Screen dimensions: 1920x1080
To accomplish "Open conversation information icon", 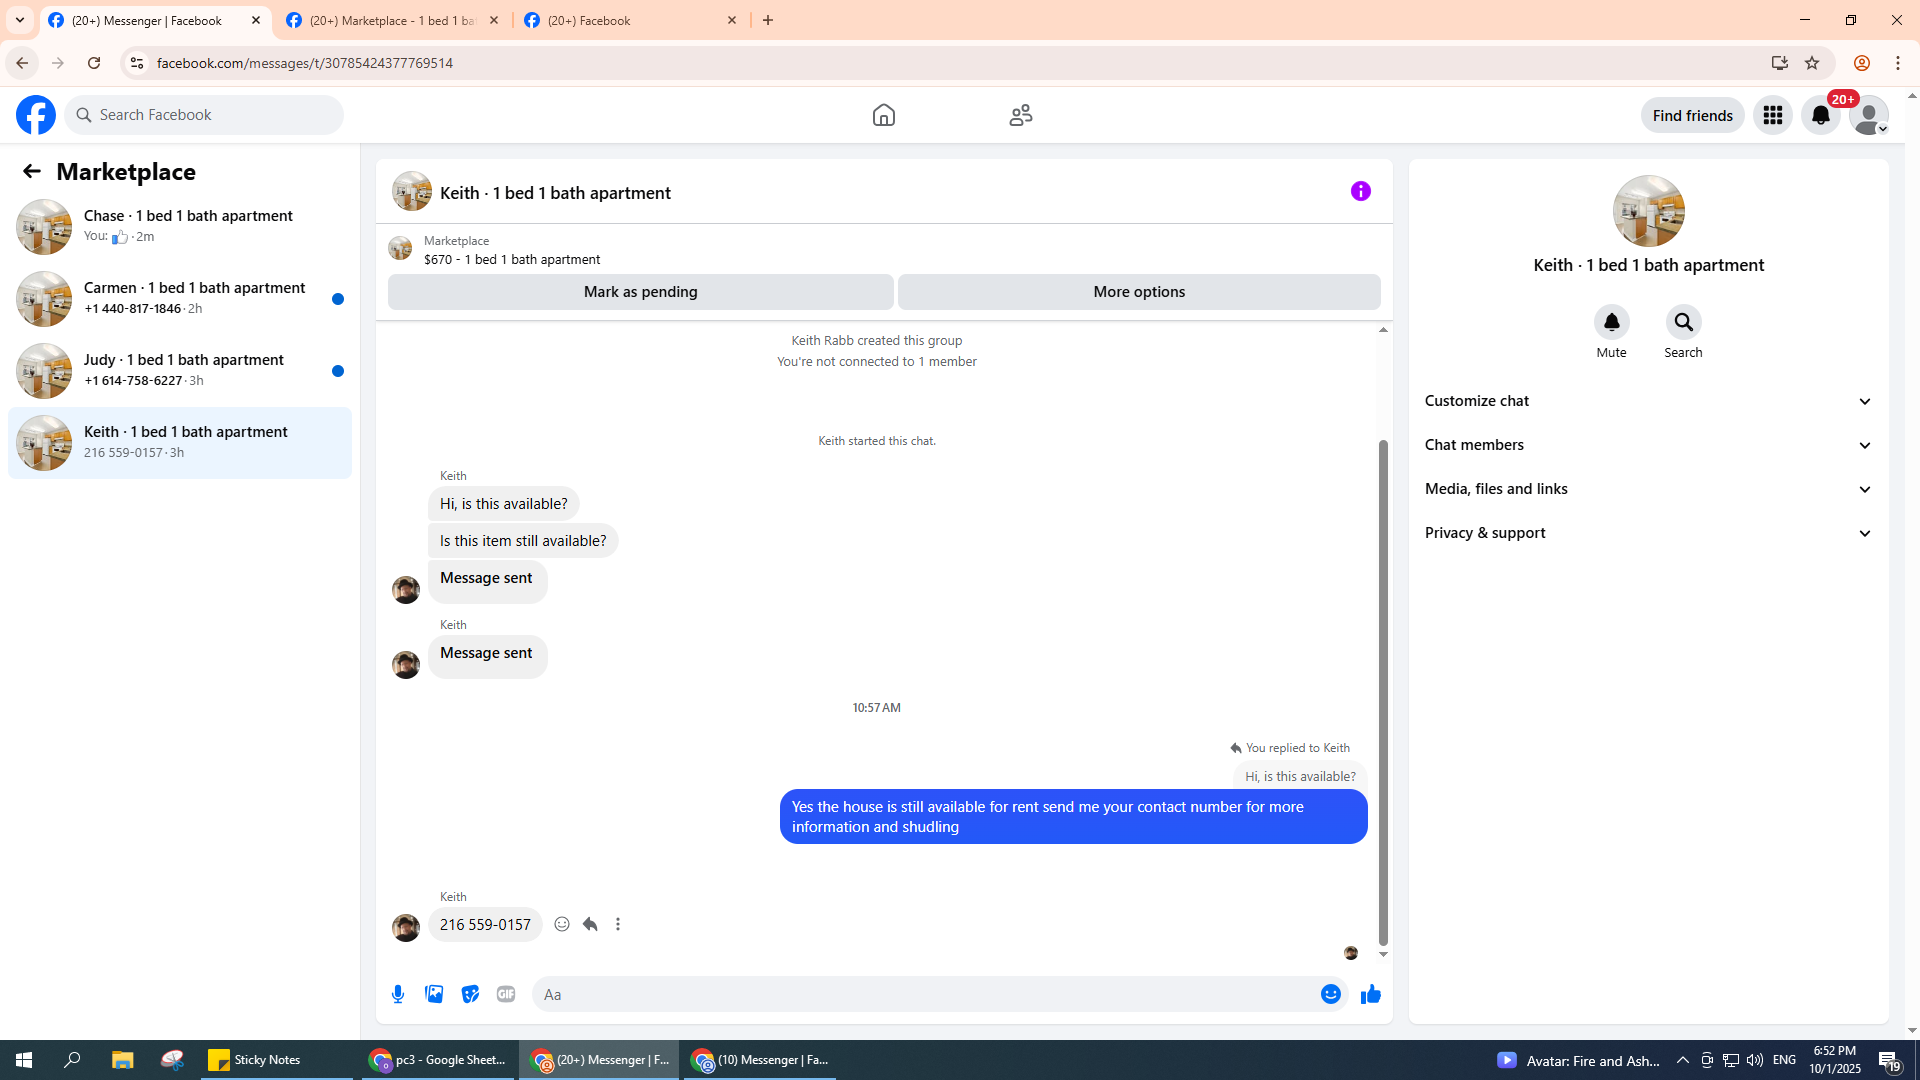I will pos(1361,191).
